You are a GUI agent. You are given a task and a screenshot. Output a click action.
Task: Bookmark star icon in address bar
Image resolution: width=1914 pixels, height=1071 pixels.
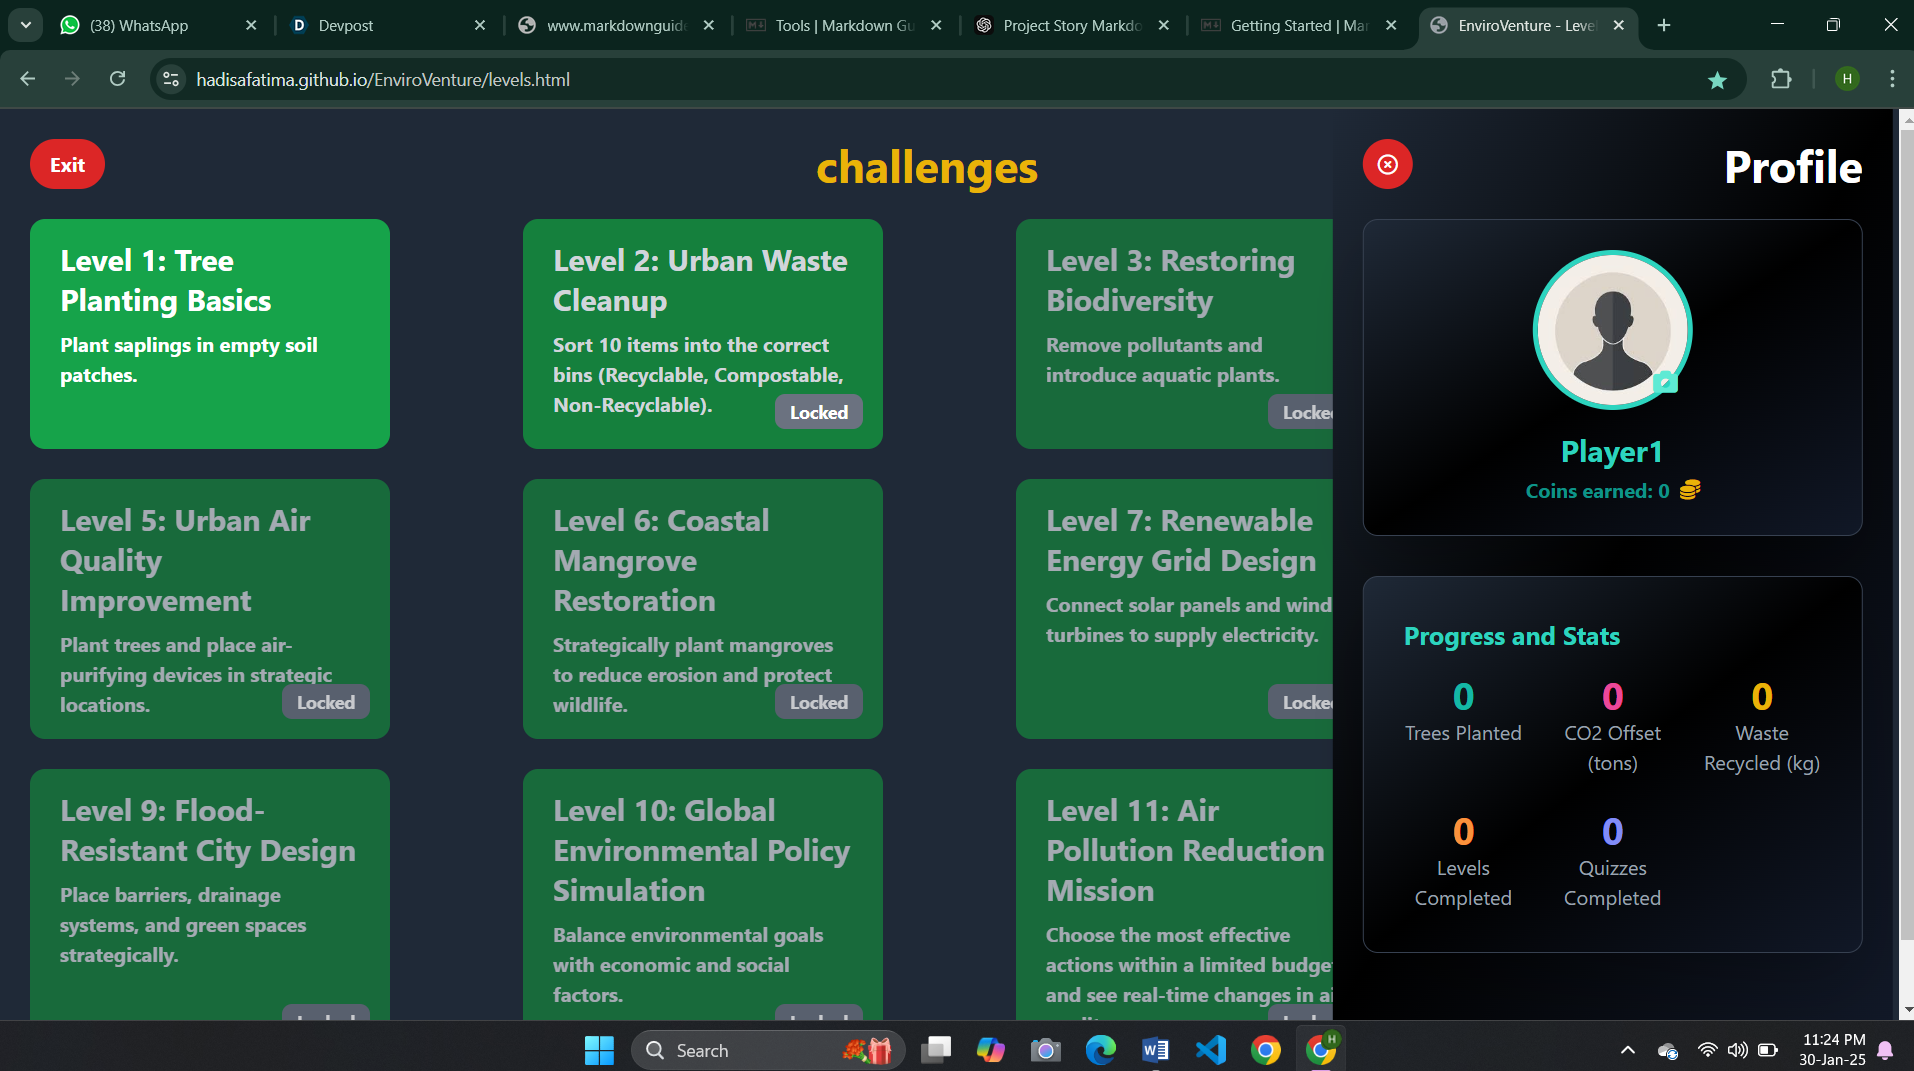coord(1717,80)
